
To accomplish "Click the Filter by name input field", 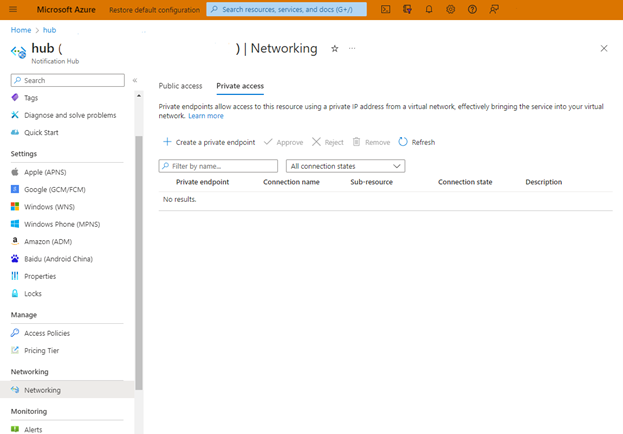I will pyautogui.click(x=218, y=166).
